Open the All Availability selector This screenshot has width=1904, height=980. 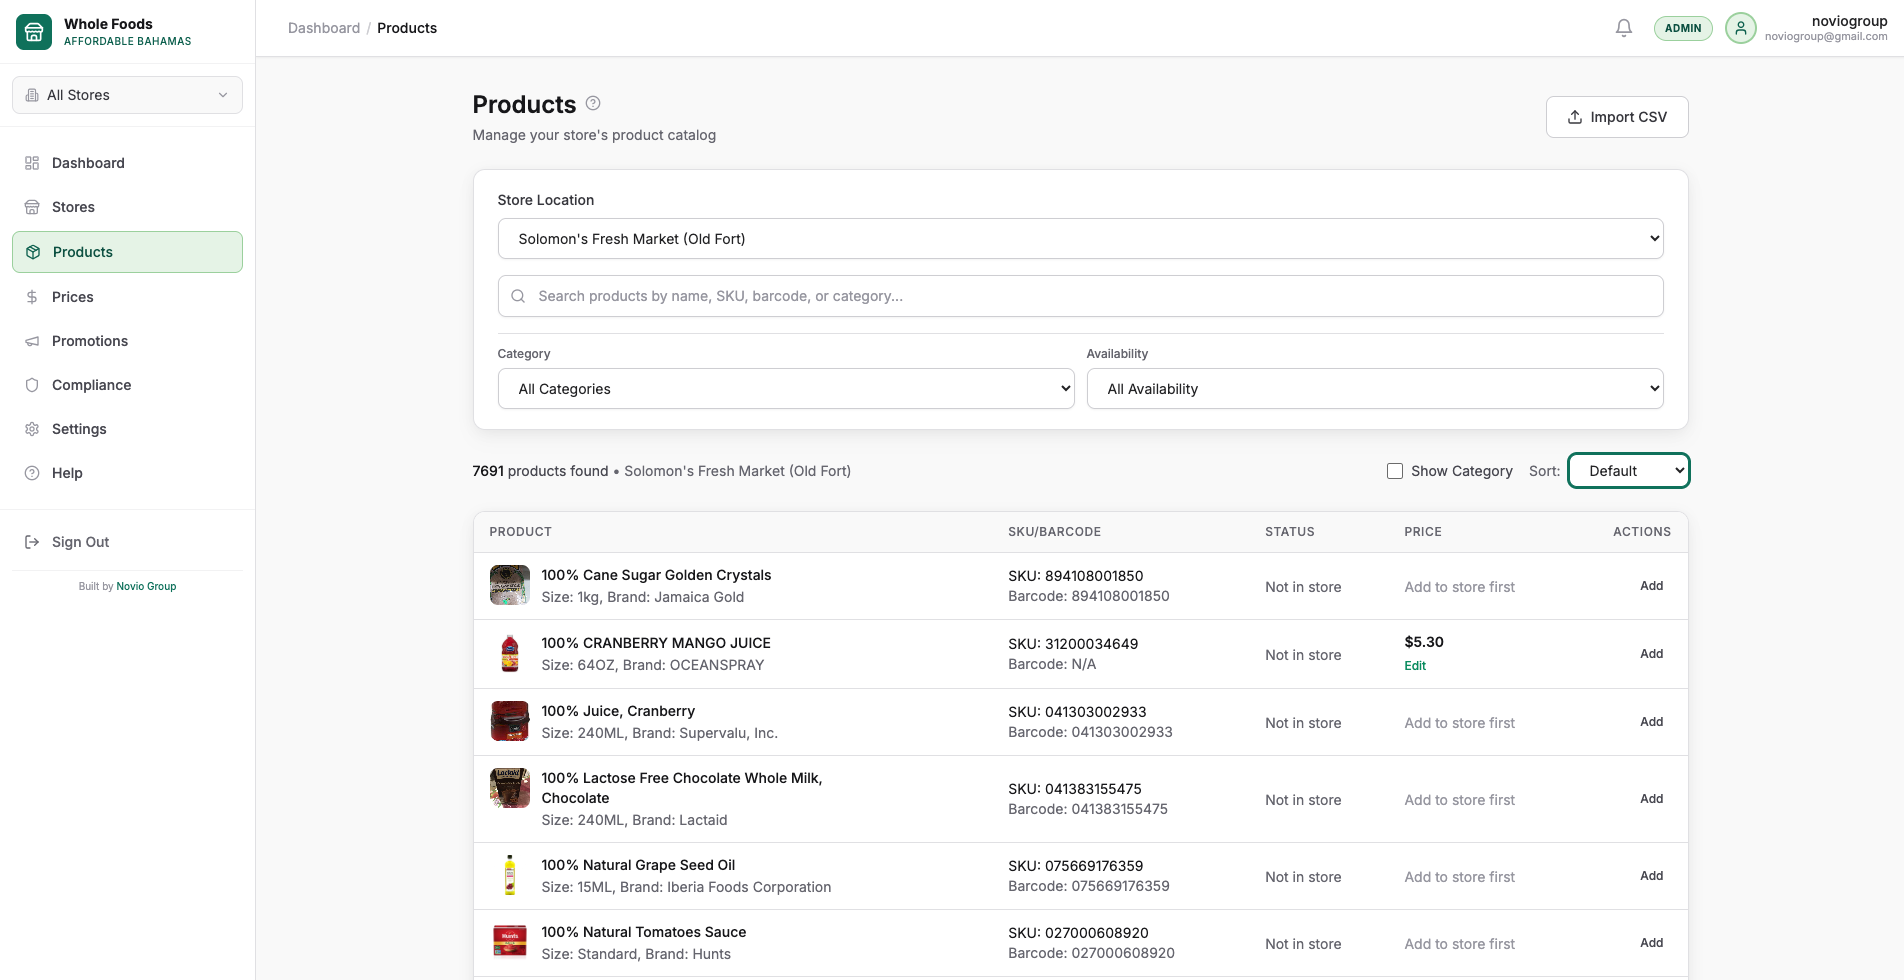point(1374,388)
